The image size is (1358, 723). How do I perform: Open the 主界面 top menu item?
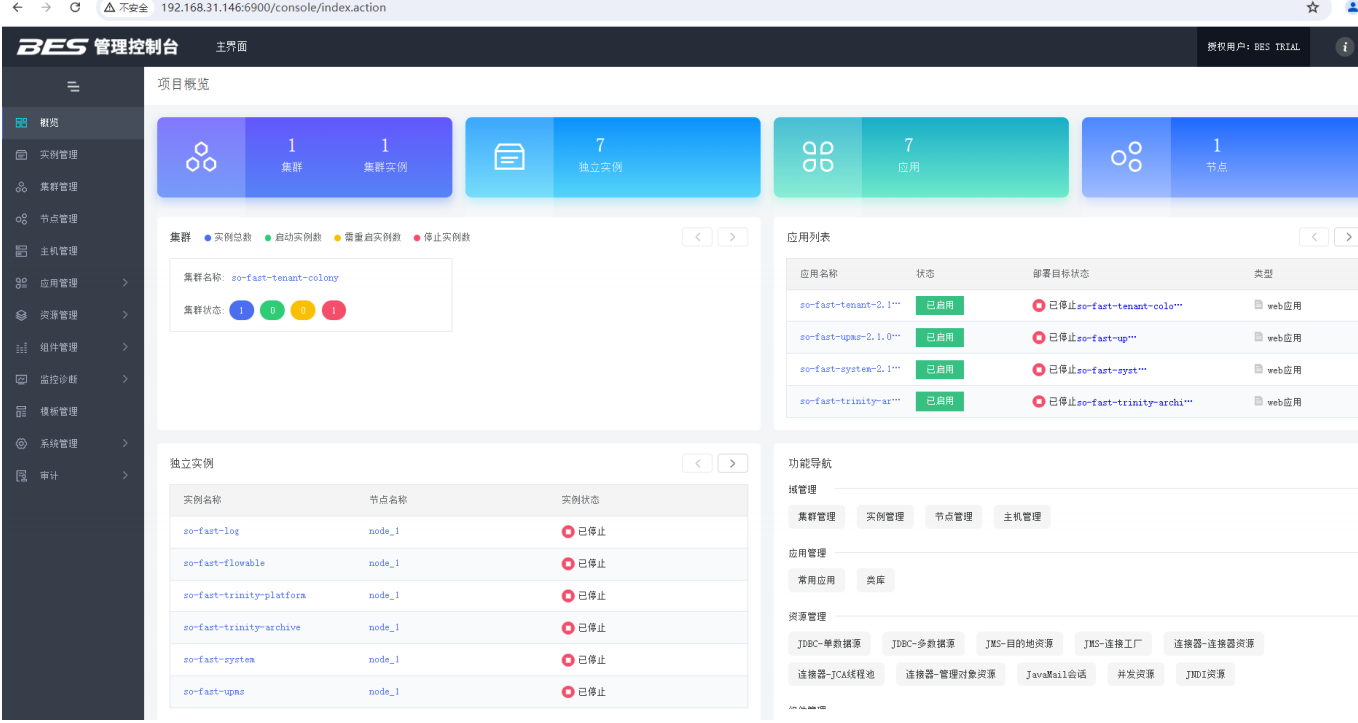click(x=231, y=47)
